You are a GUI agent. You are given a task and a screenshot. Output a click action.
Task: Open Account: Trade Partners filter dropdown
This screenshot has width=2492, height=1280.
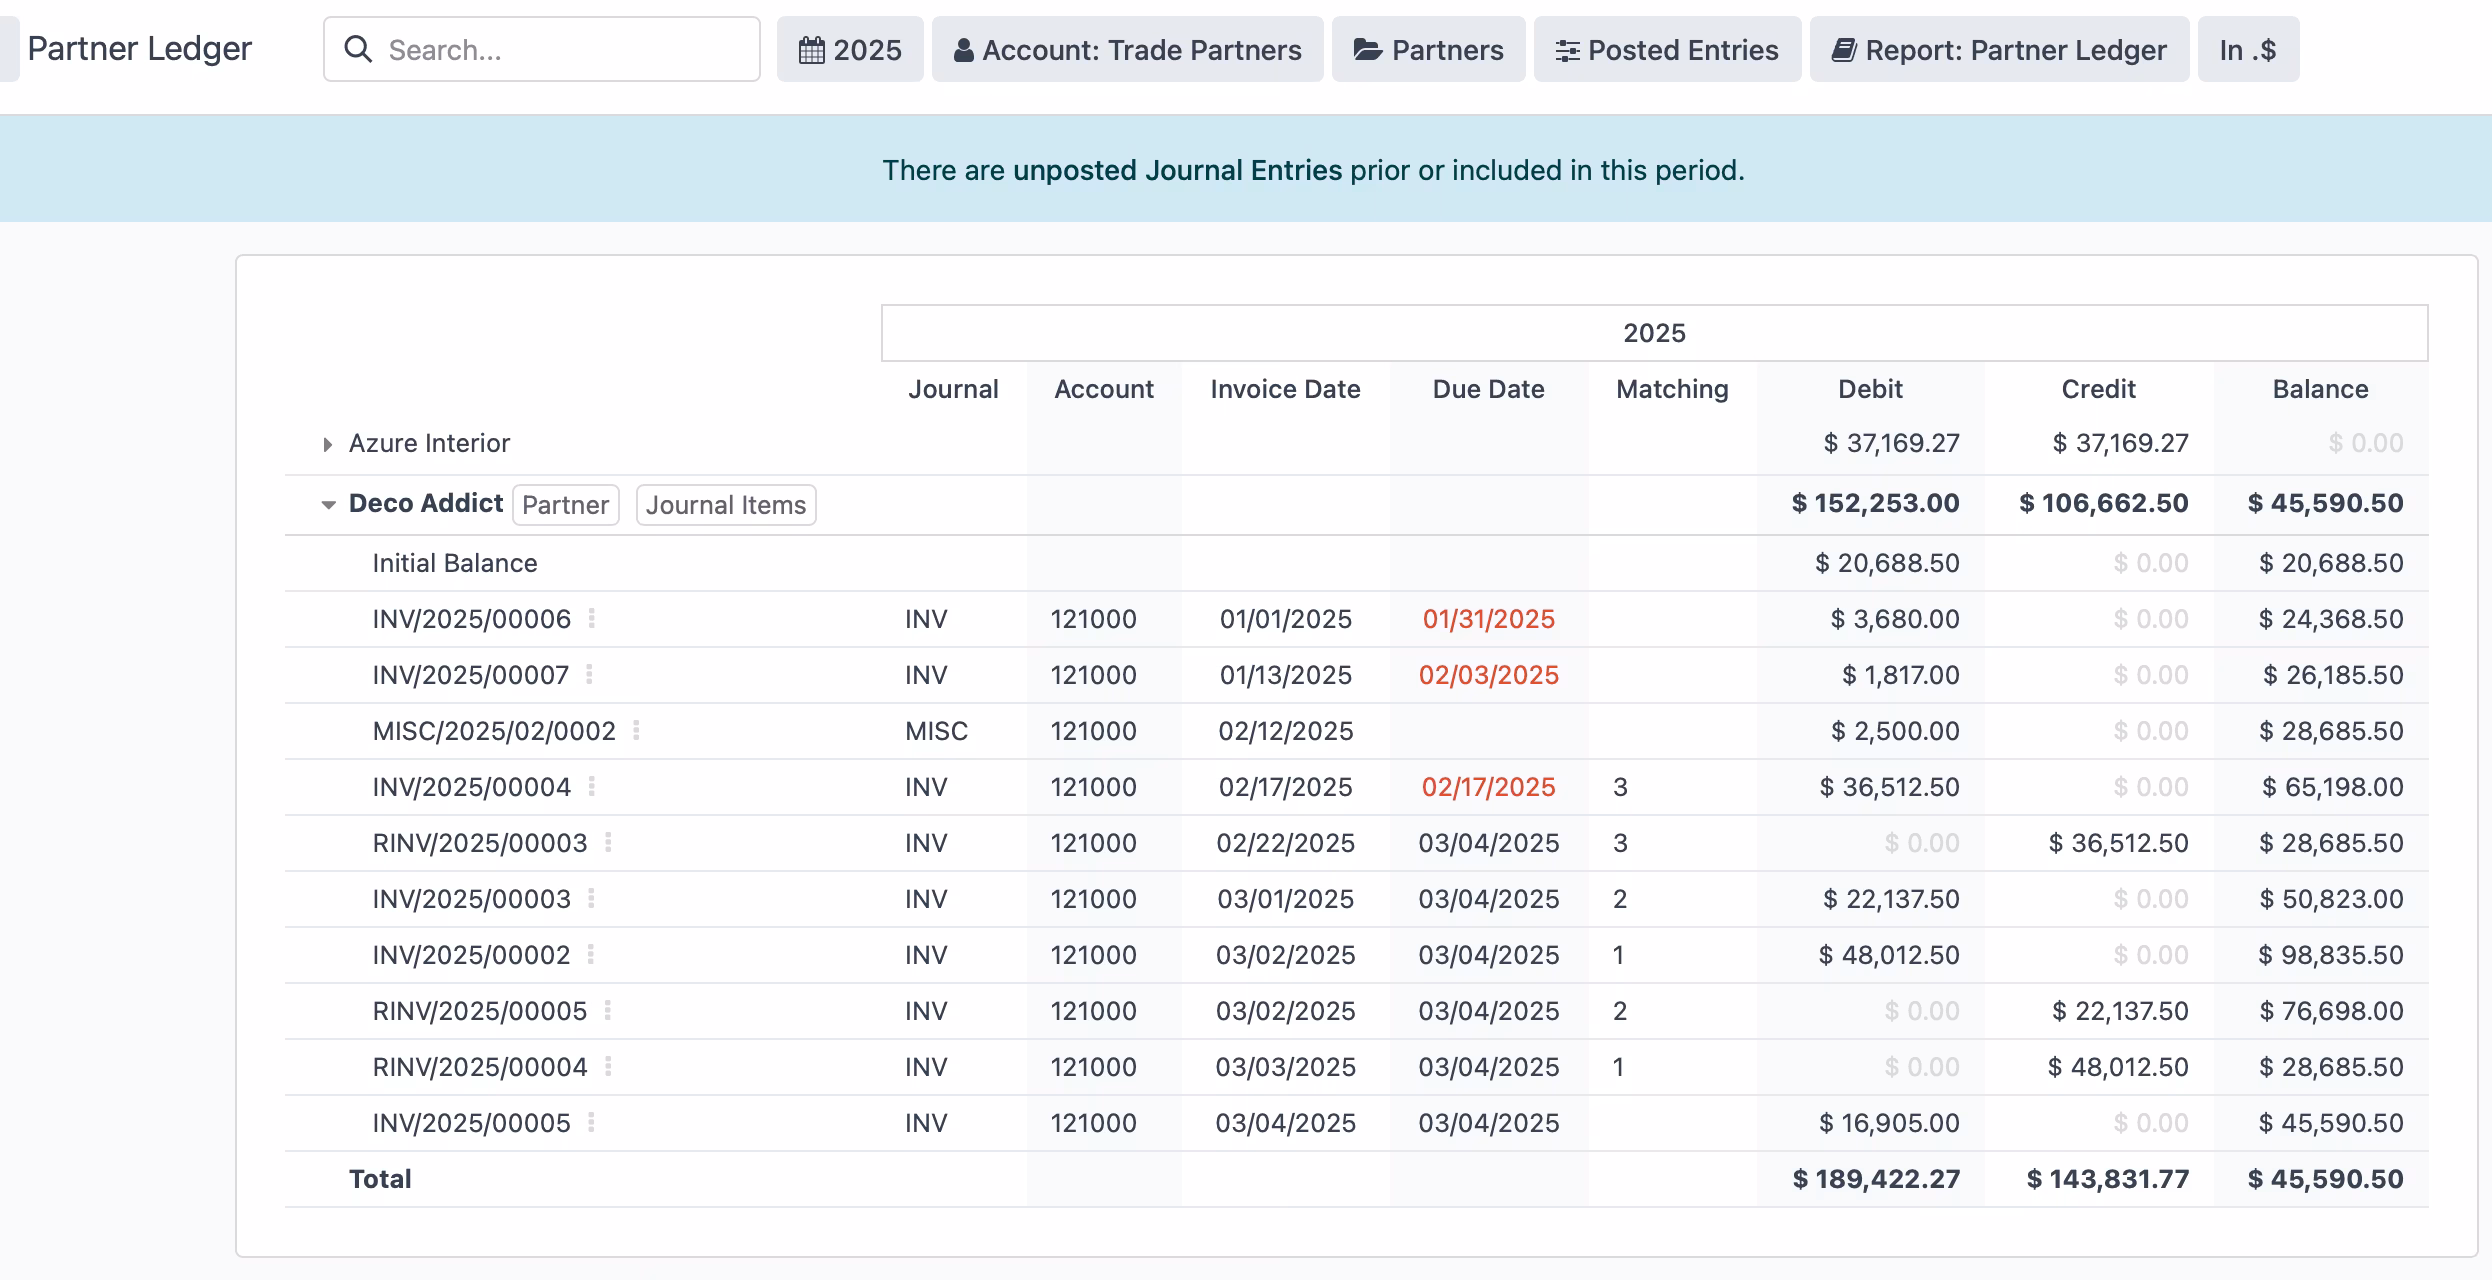[1127, 49]
